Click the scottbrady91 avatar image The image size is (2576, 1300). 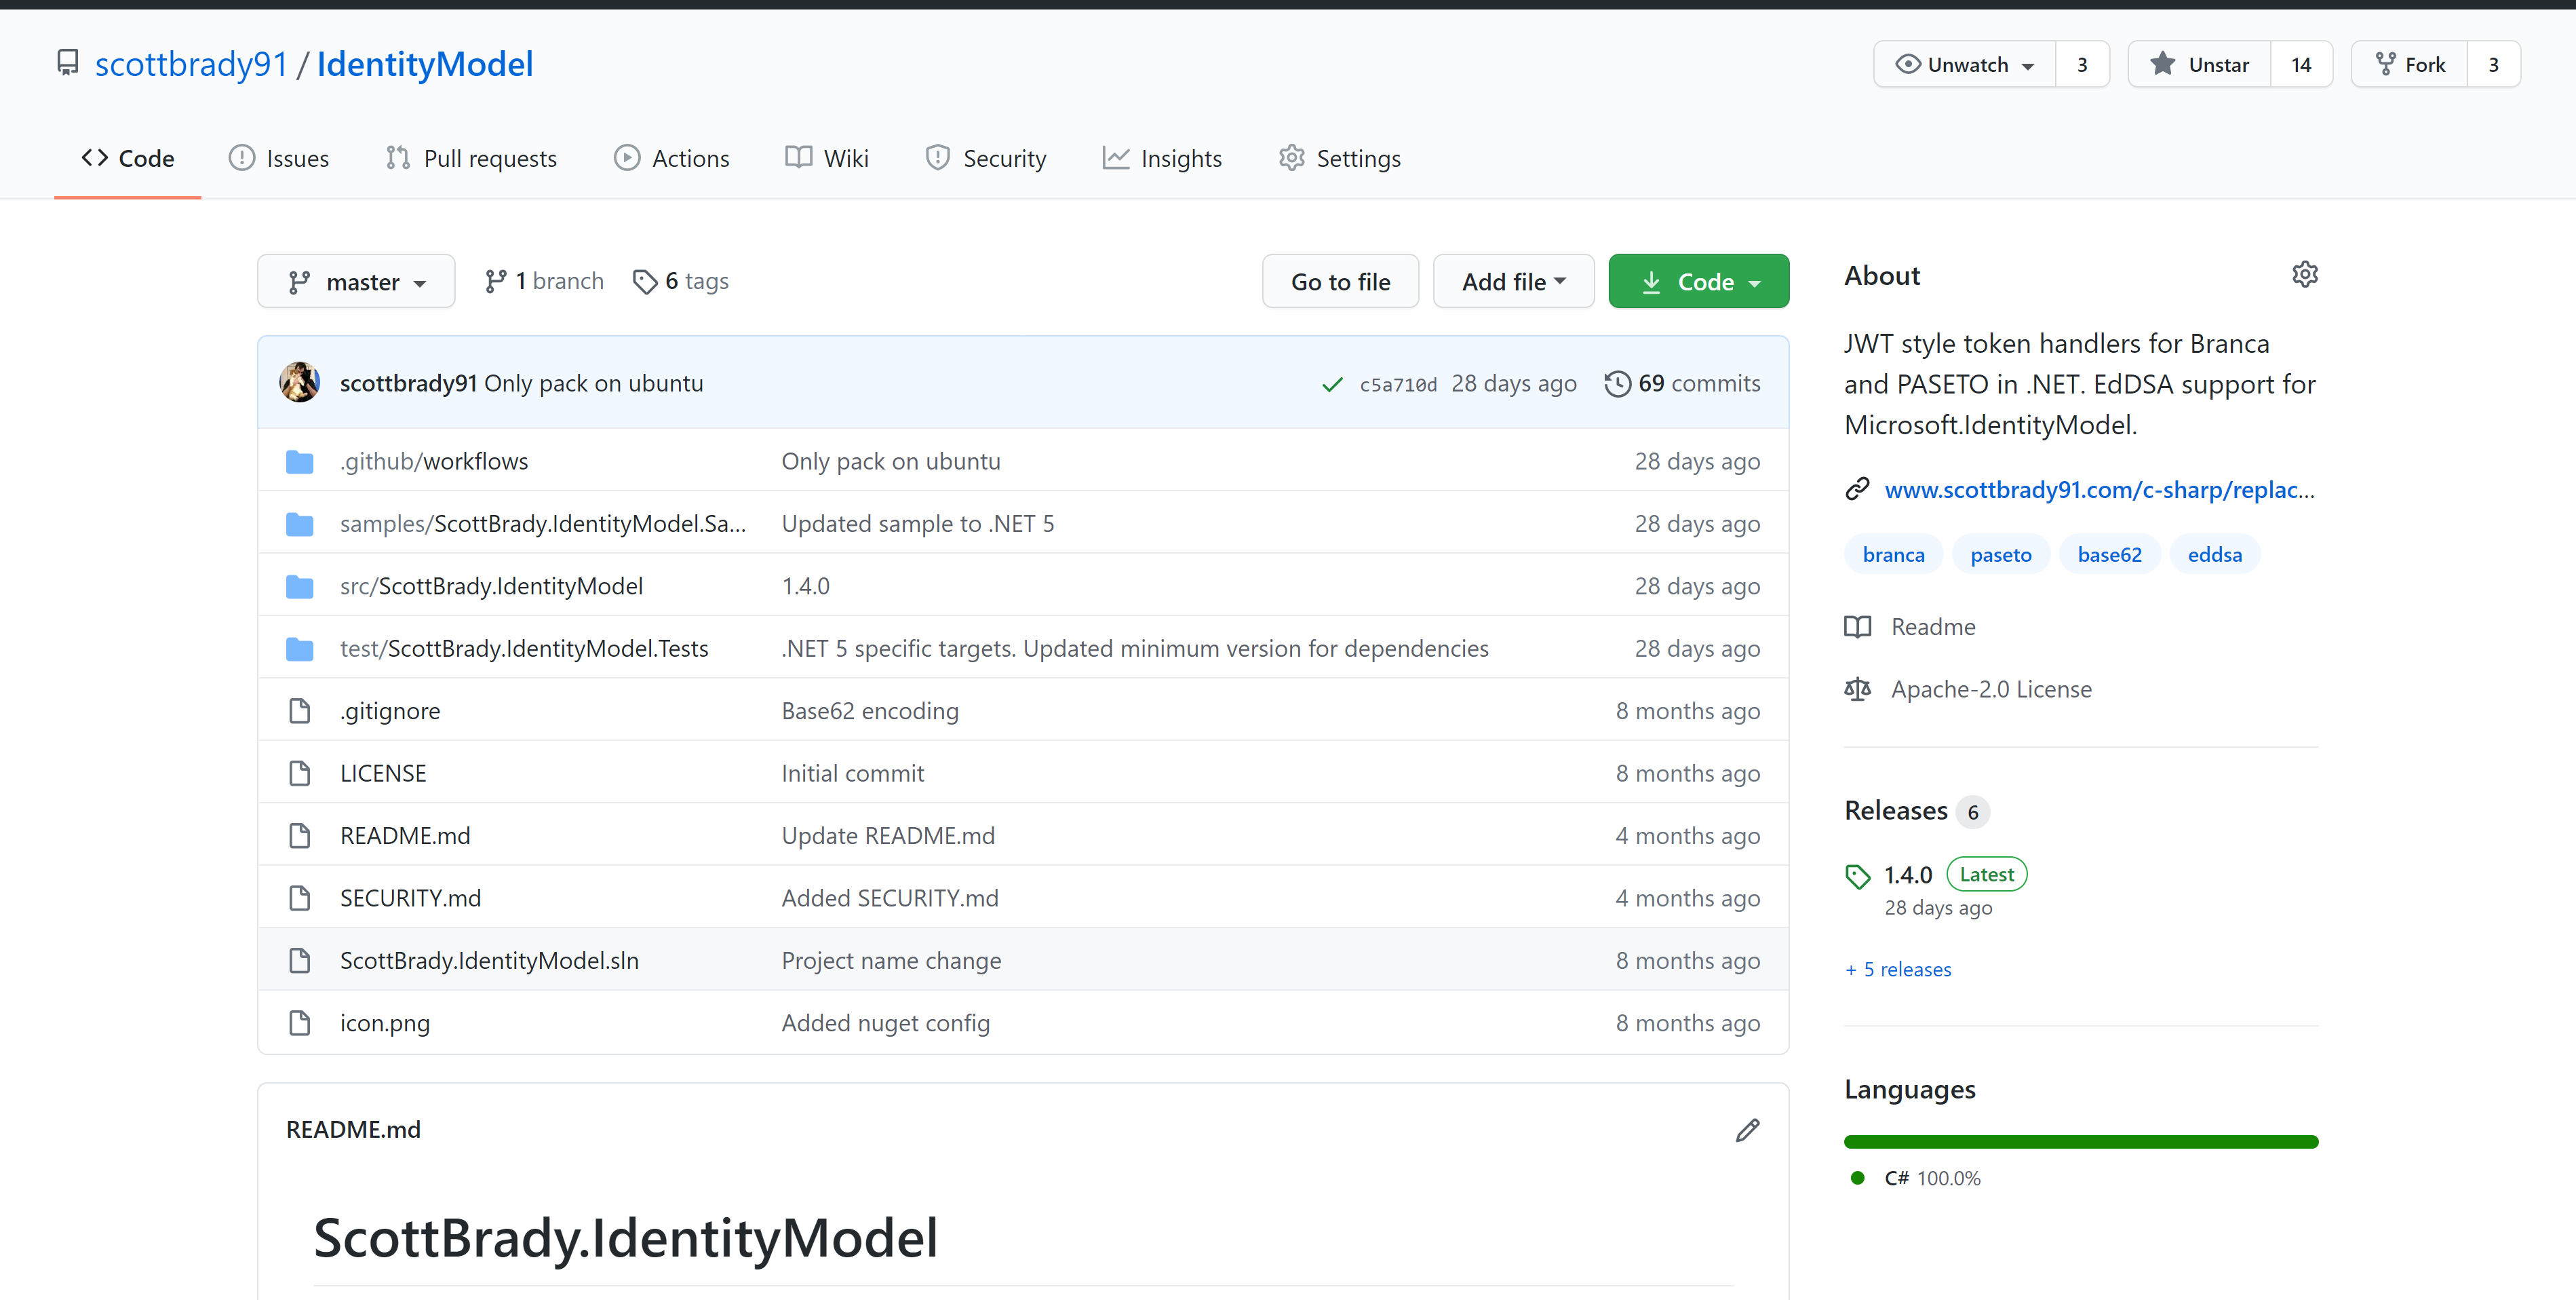pyautogui.click(x=299, y=383)
